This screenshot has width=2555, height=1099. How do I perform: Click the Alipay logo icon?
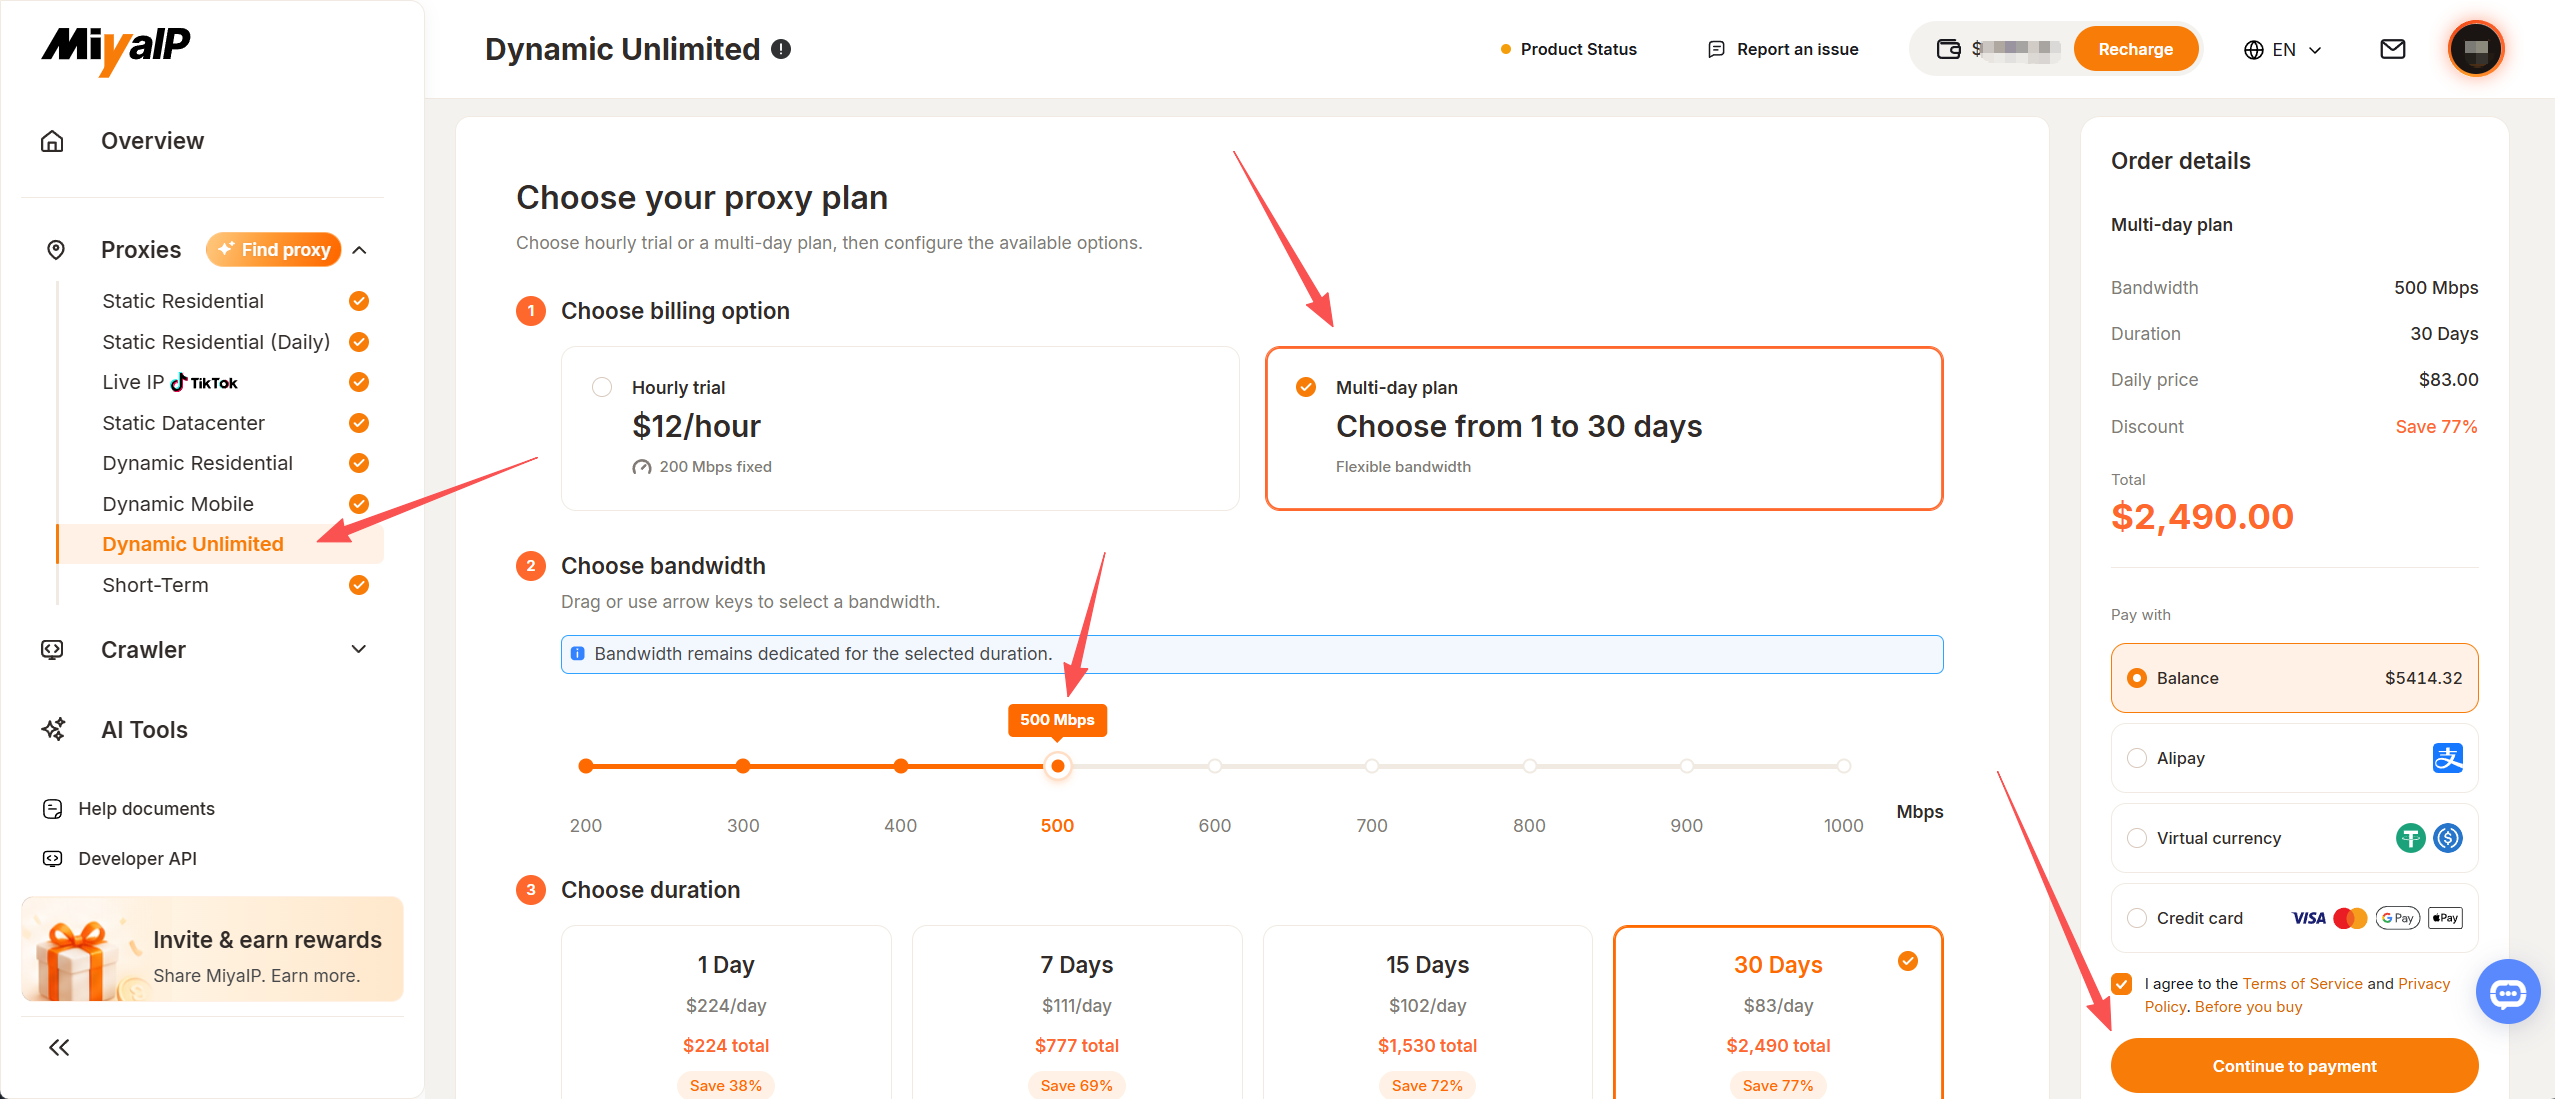[x=2447, y=758]
